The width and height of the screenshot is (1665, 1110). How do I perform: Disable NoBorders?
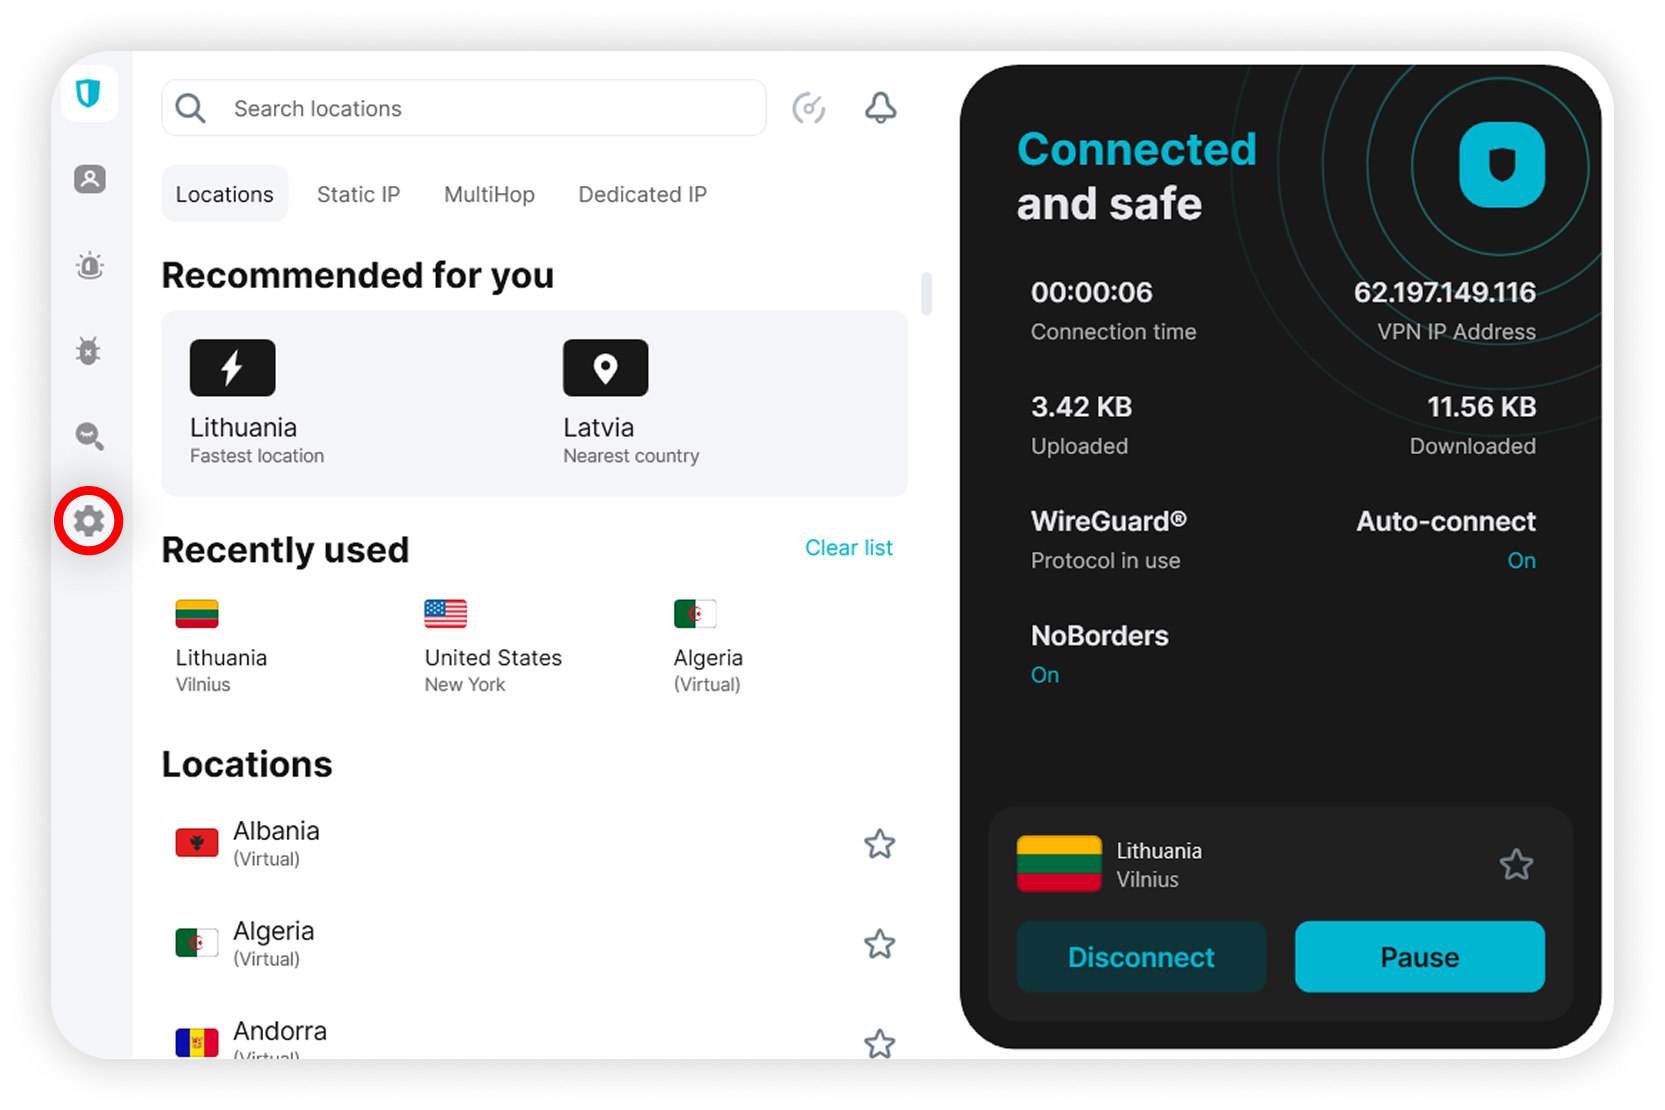tap(1044, 674)
